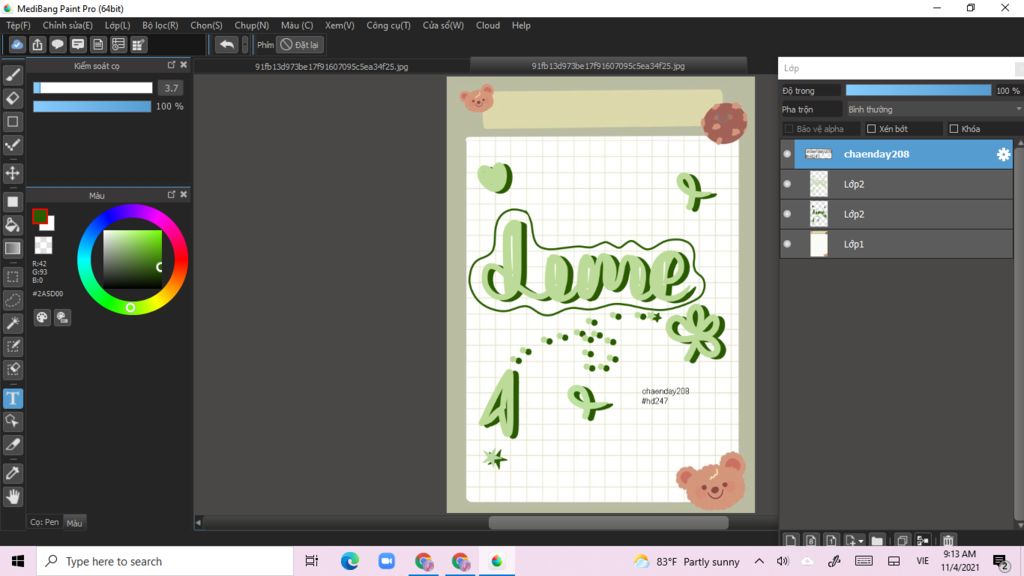Add a layer folder
The height and width of the screenshot is (576, 1024).
(877, 541)
